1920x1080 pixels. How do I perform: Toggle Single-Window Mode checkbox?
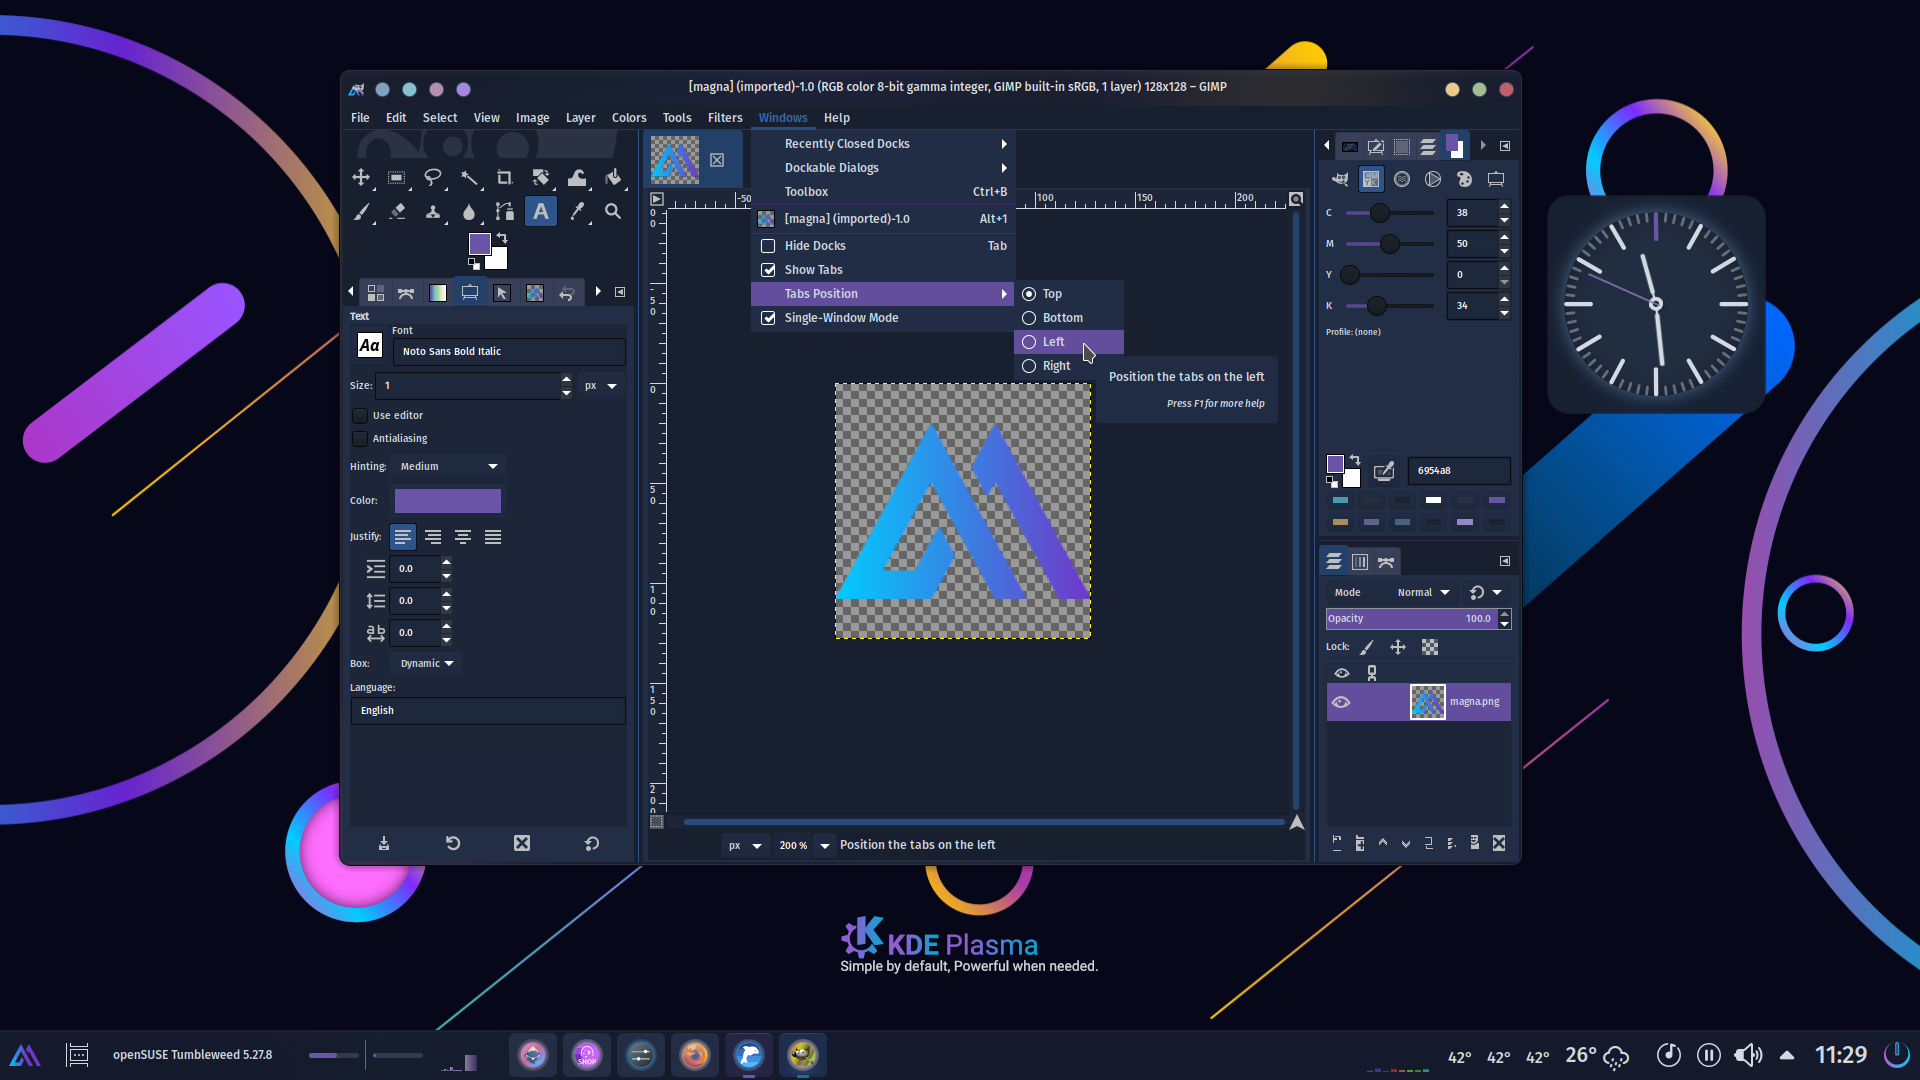pyautogui.click(x=768, y=318)
